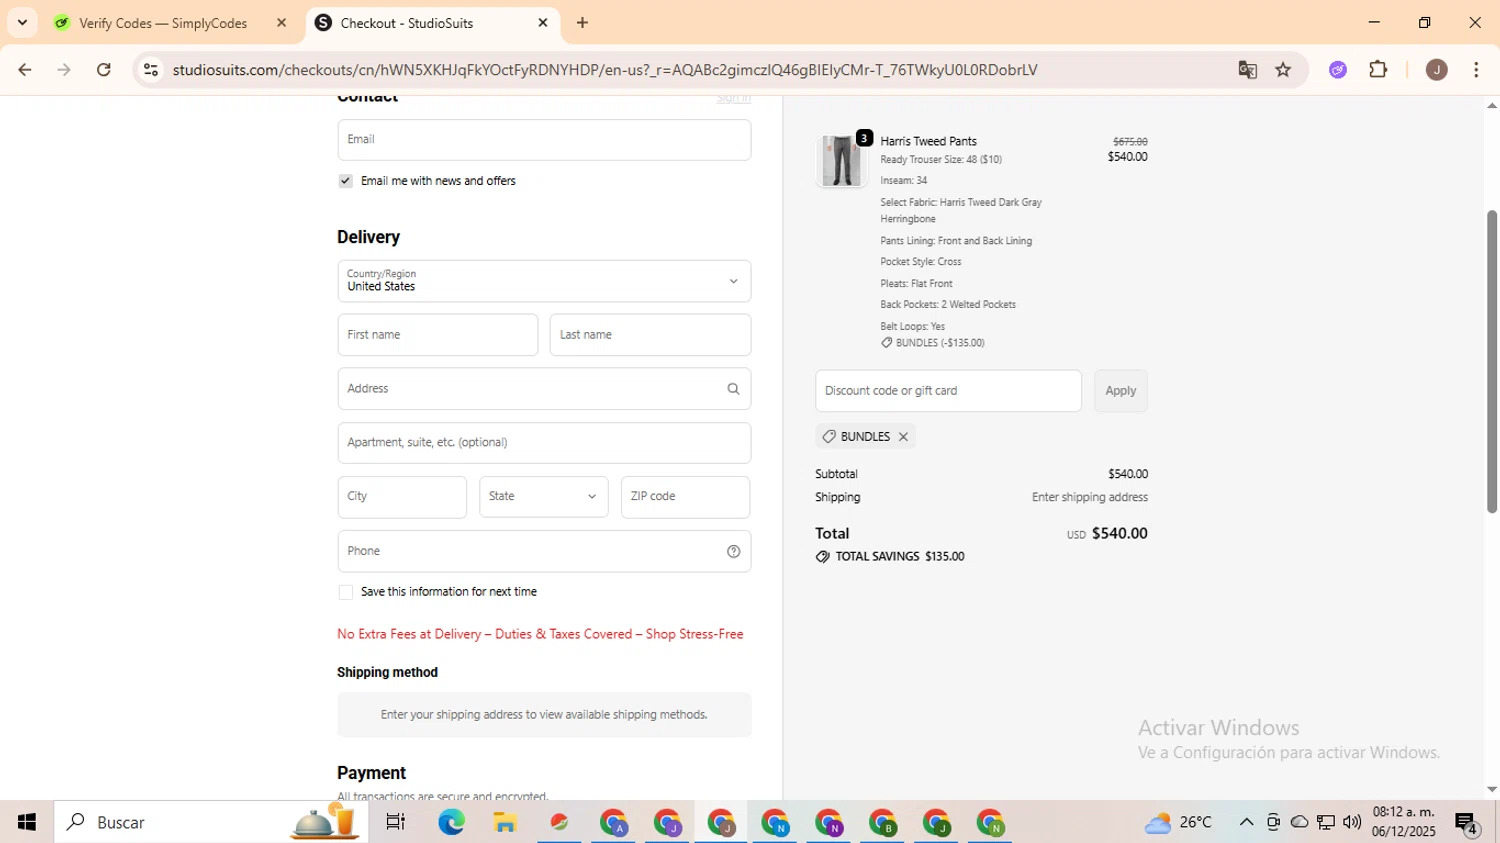This screenshot has width=1500, height=843.
Task: Open the Extensions puzzle icon
Action: pyautogui.click(x=1378, y=70)
